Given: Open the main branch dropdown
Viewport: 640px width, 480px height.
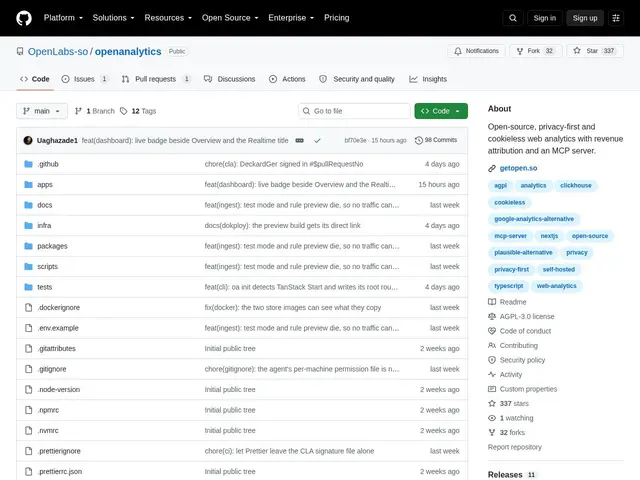Looking at the screenshot, I should pos(42,111).
